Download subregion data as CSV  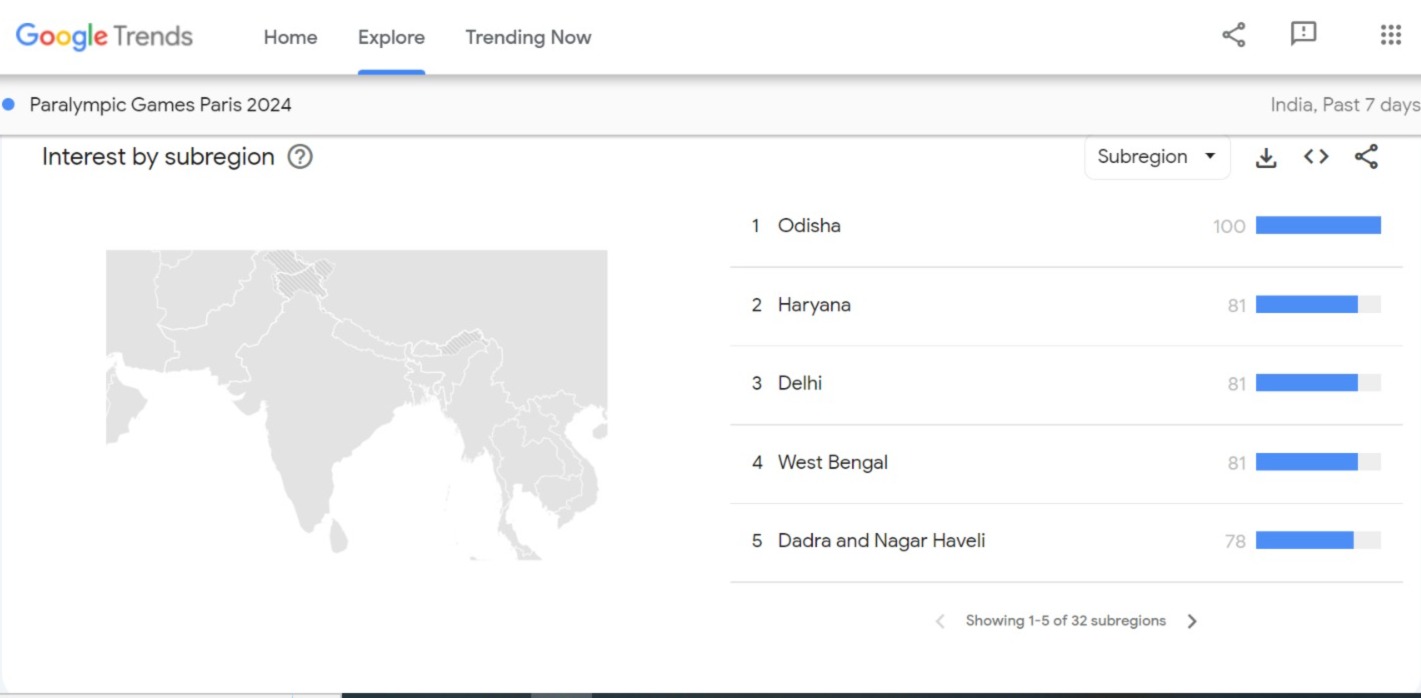[1266, 157]
